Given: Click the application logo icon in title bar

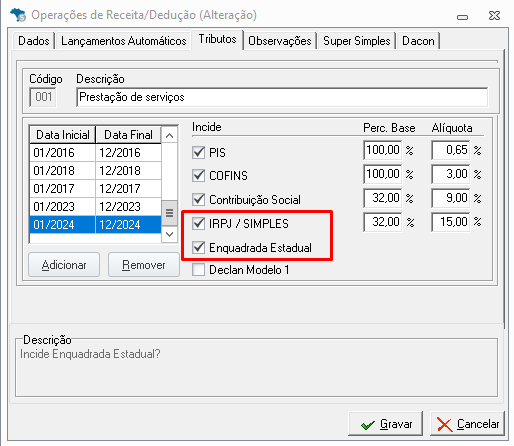Looking at the screenshot, I should 18,15.
